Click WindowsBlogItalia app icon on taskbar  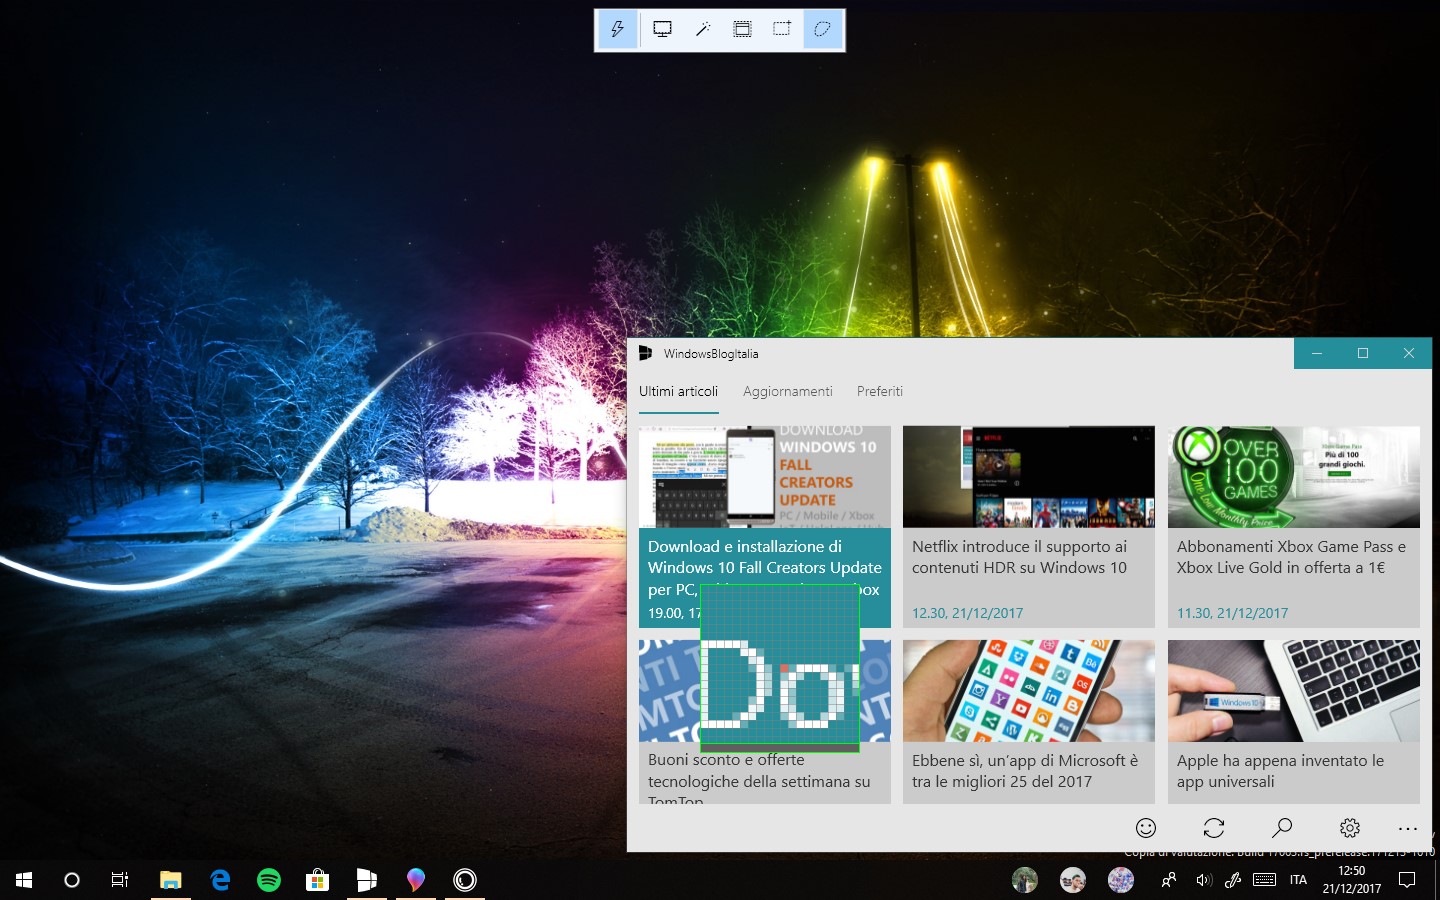367,880
